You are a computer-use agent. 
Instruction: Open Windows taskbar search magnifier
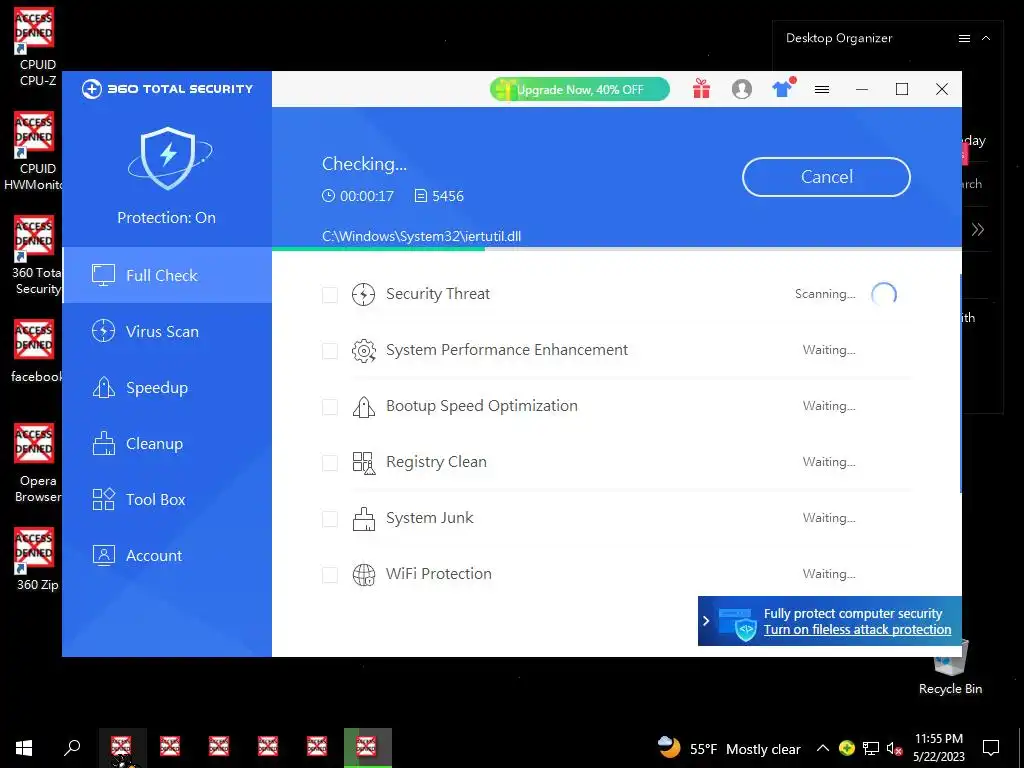click(72, 747)
